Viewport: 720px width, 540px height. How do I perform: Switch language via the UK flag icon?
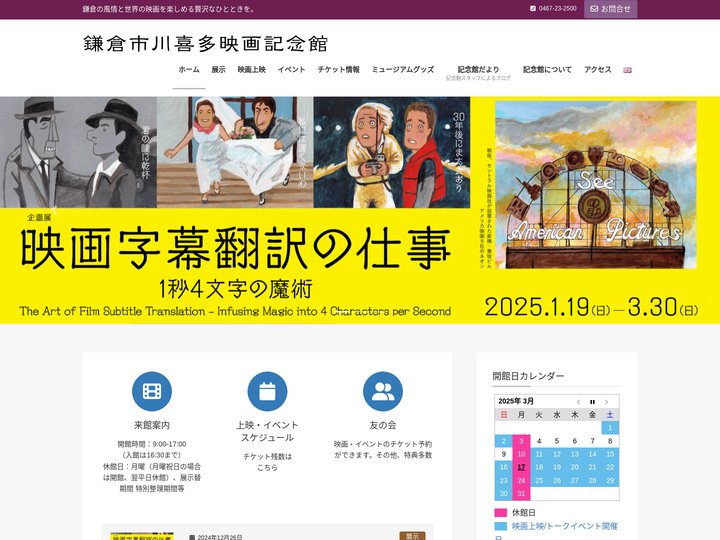[627, 70]
